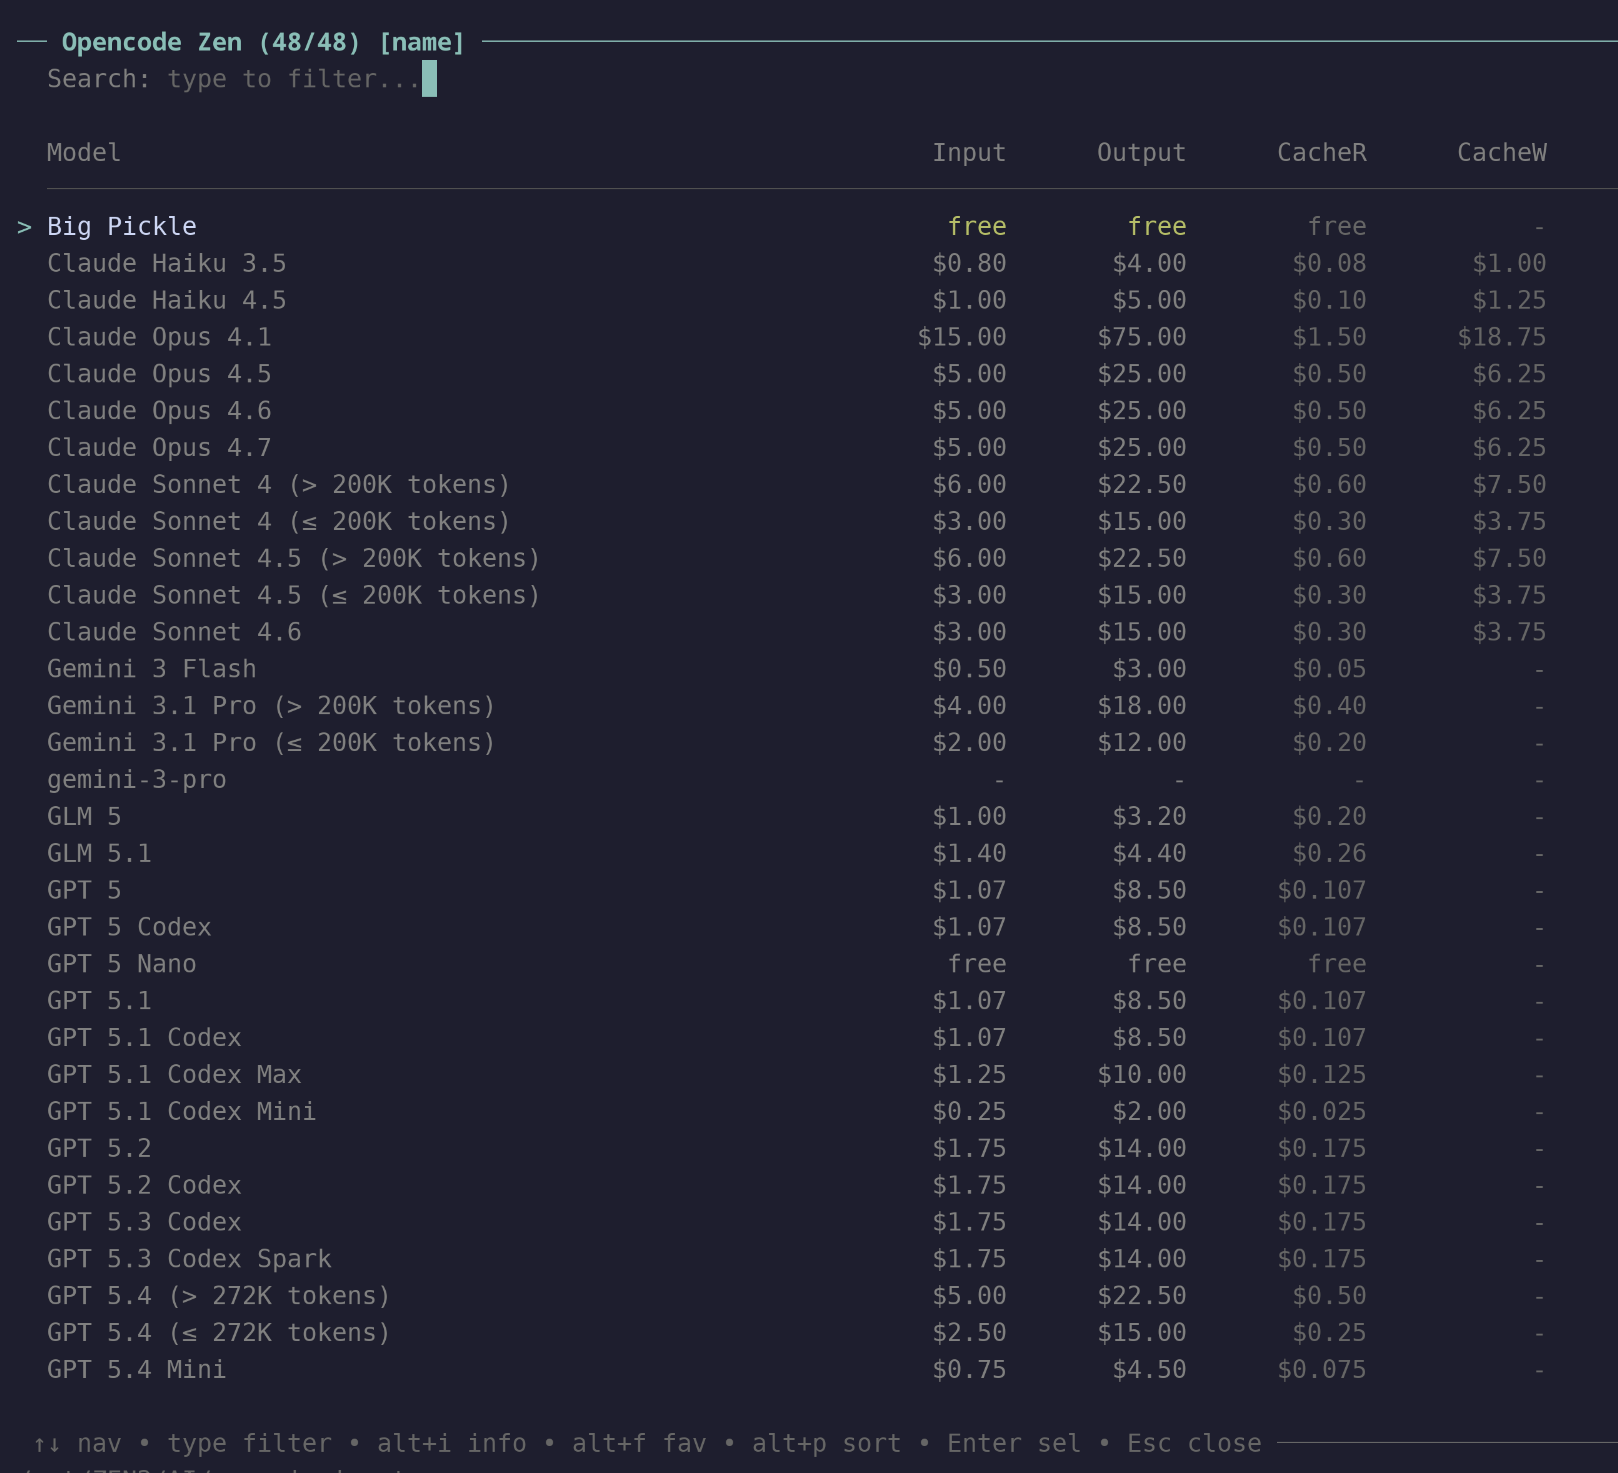Select Claude Opus 4.1 in the list
Screen dimensions: 1618x1473
[796, 338]
